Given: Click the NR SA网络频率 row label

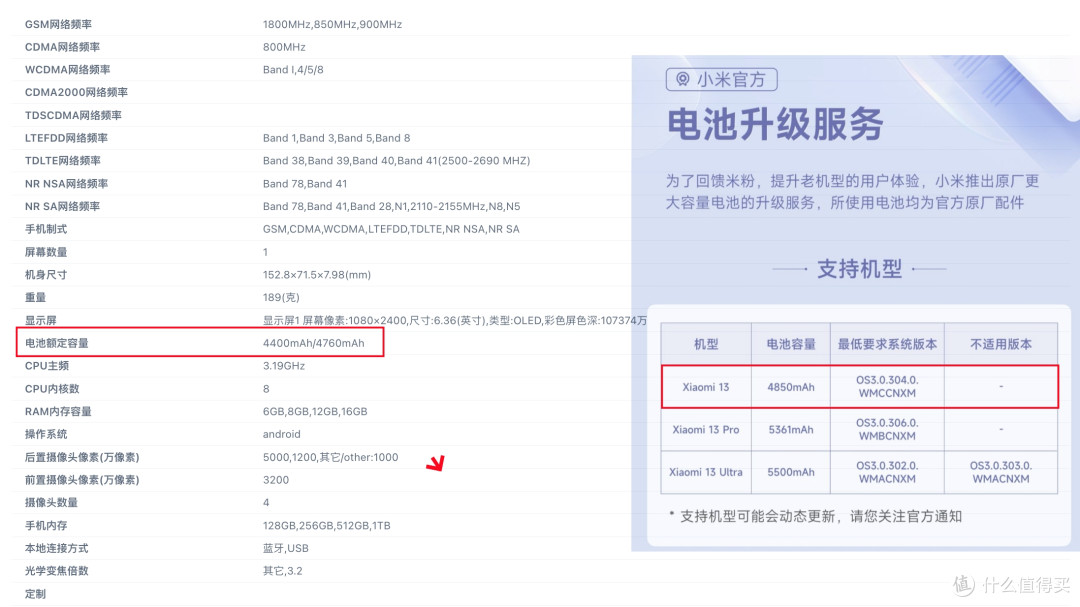Looking at the screenshot, I should (x=62, y=206).
